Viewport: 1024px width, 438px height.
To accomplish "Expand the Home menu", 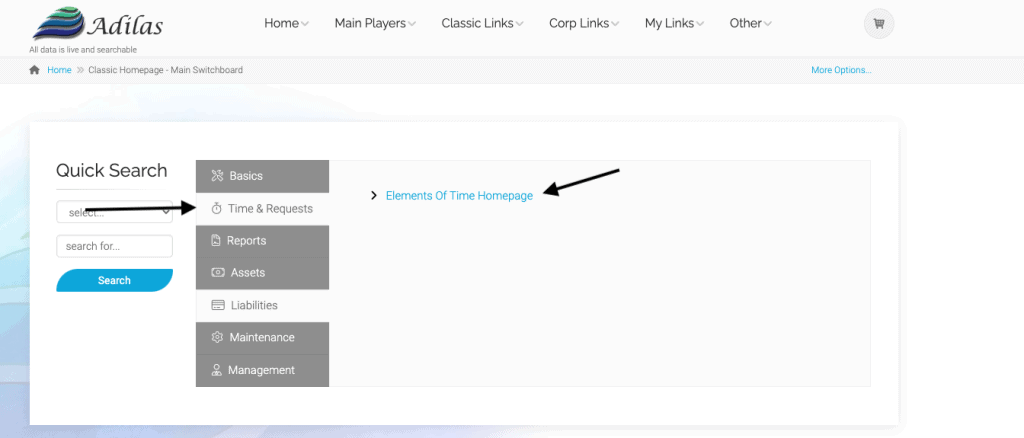I will coord(286,23).
